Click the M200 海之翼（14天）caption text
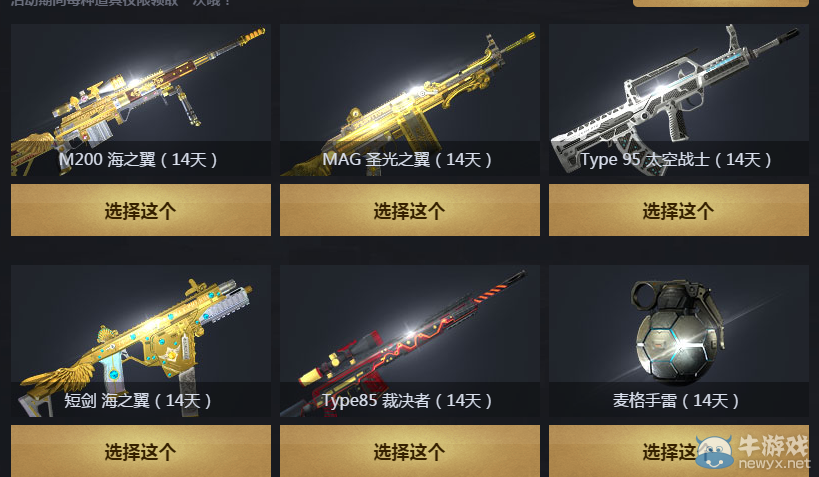This screenshot has width=819, height=477. pyautogui.click(x=138, y=159)
